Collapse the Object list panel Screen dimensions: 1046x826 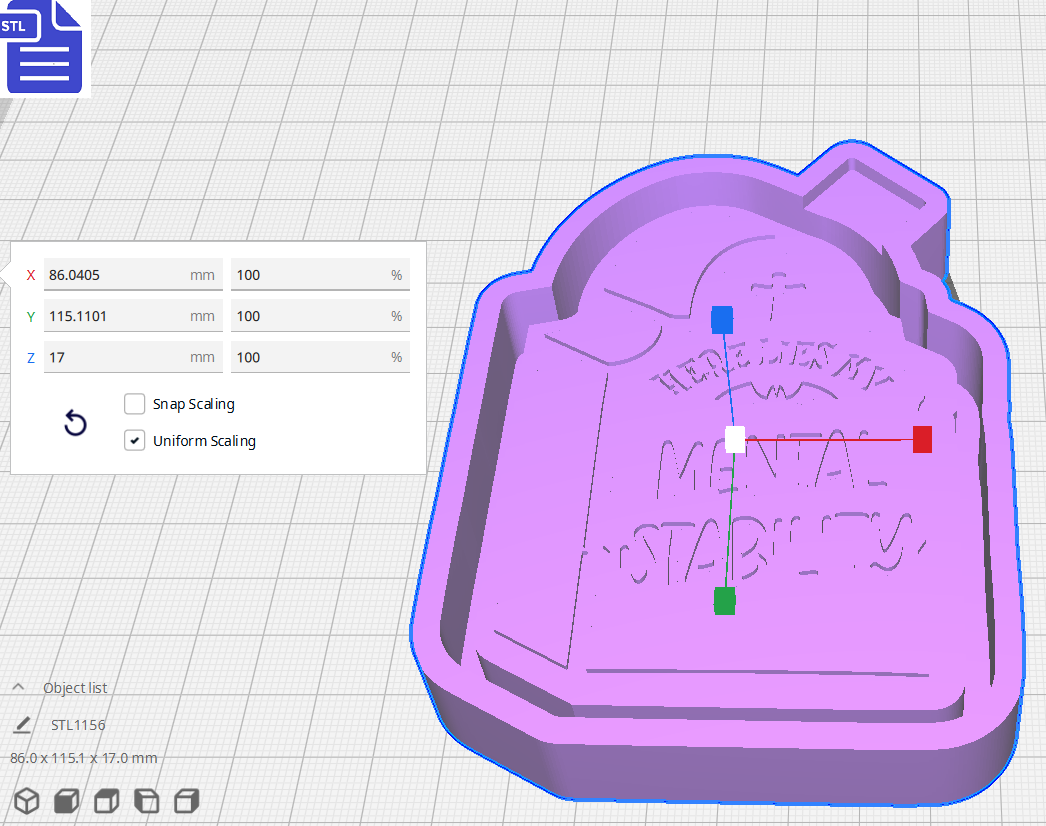18,687
